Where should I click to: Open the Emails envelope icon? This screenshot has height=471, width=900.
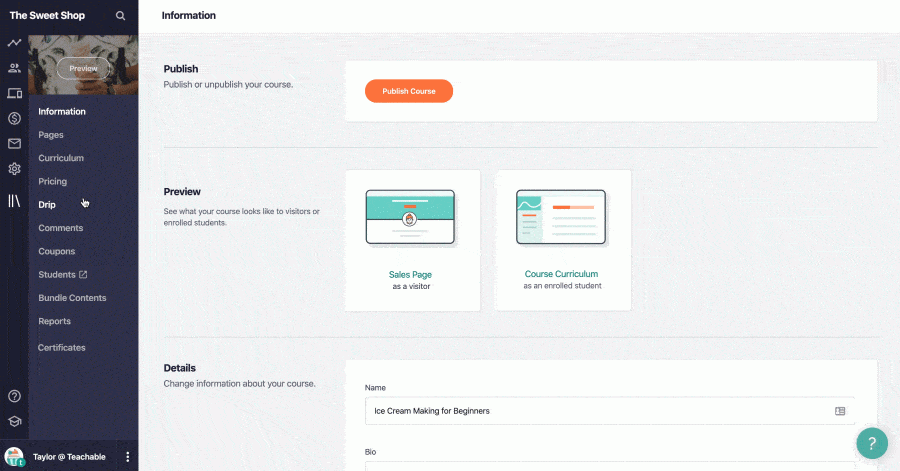pyautogui.click(x=14, y=143)
